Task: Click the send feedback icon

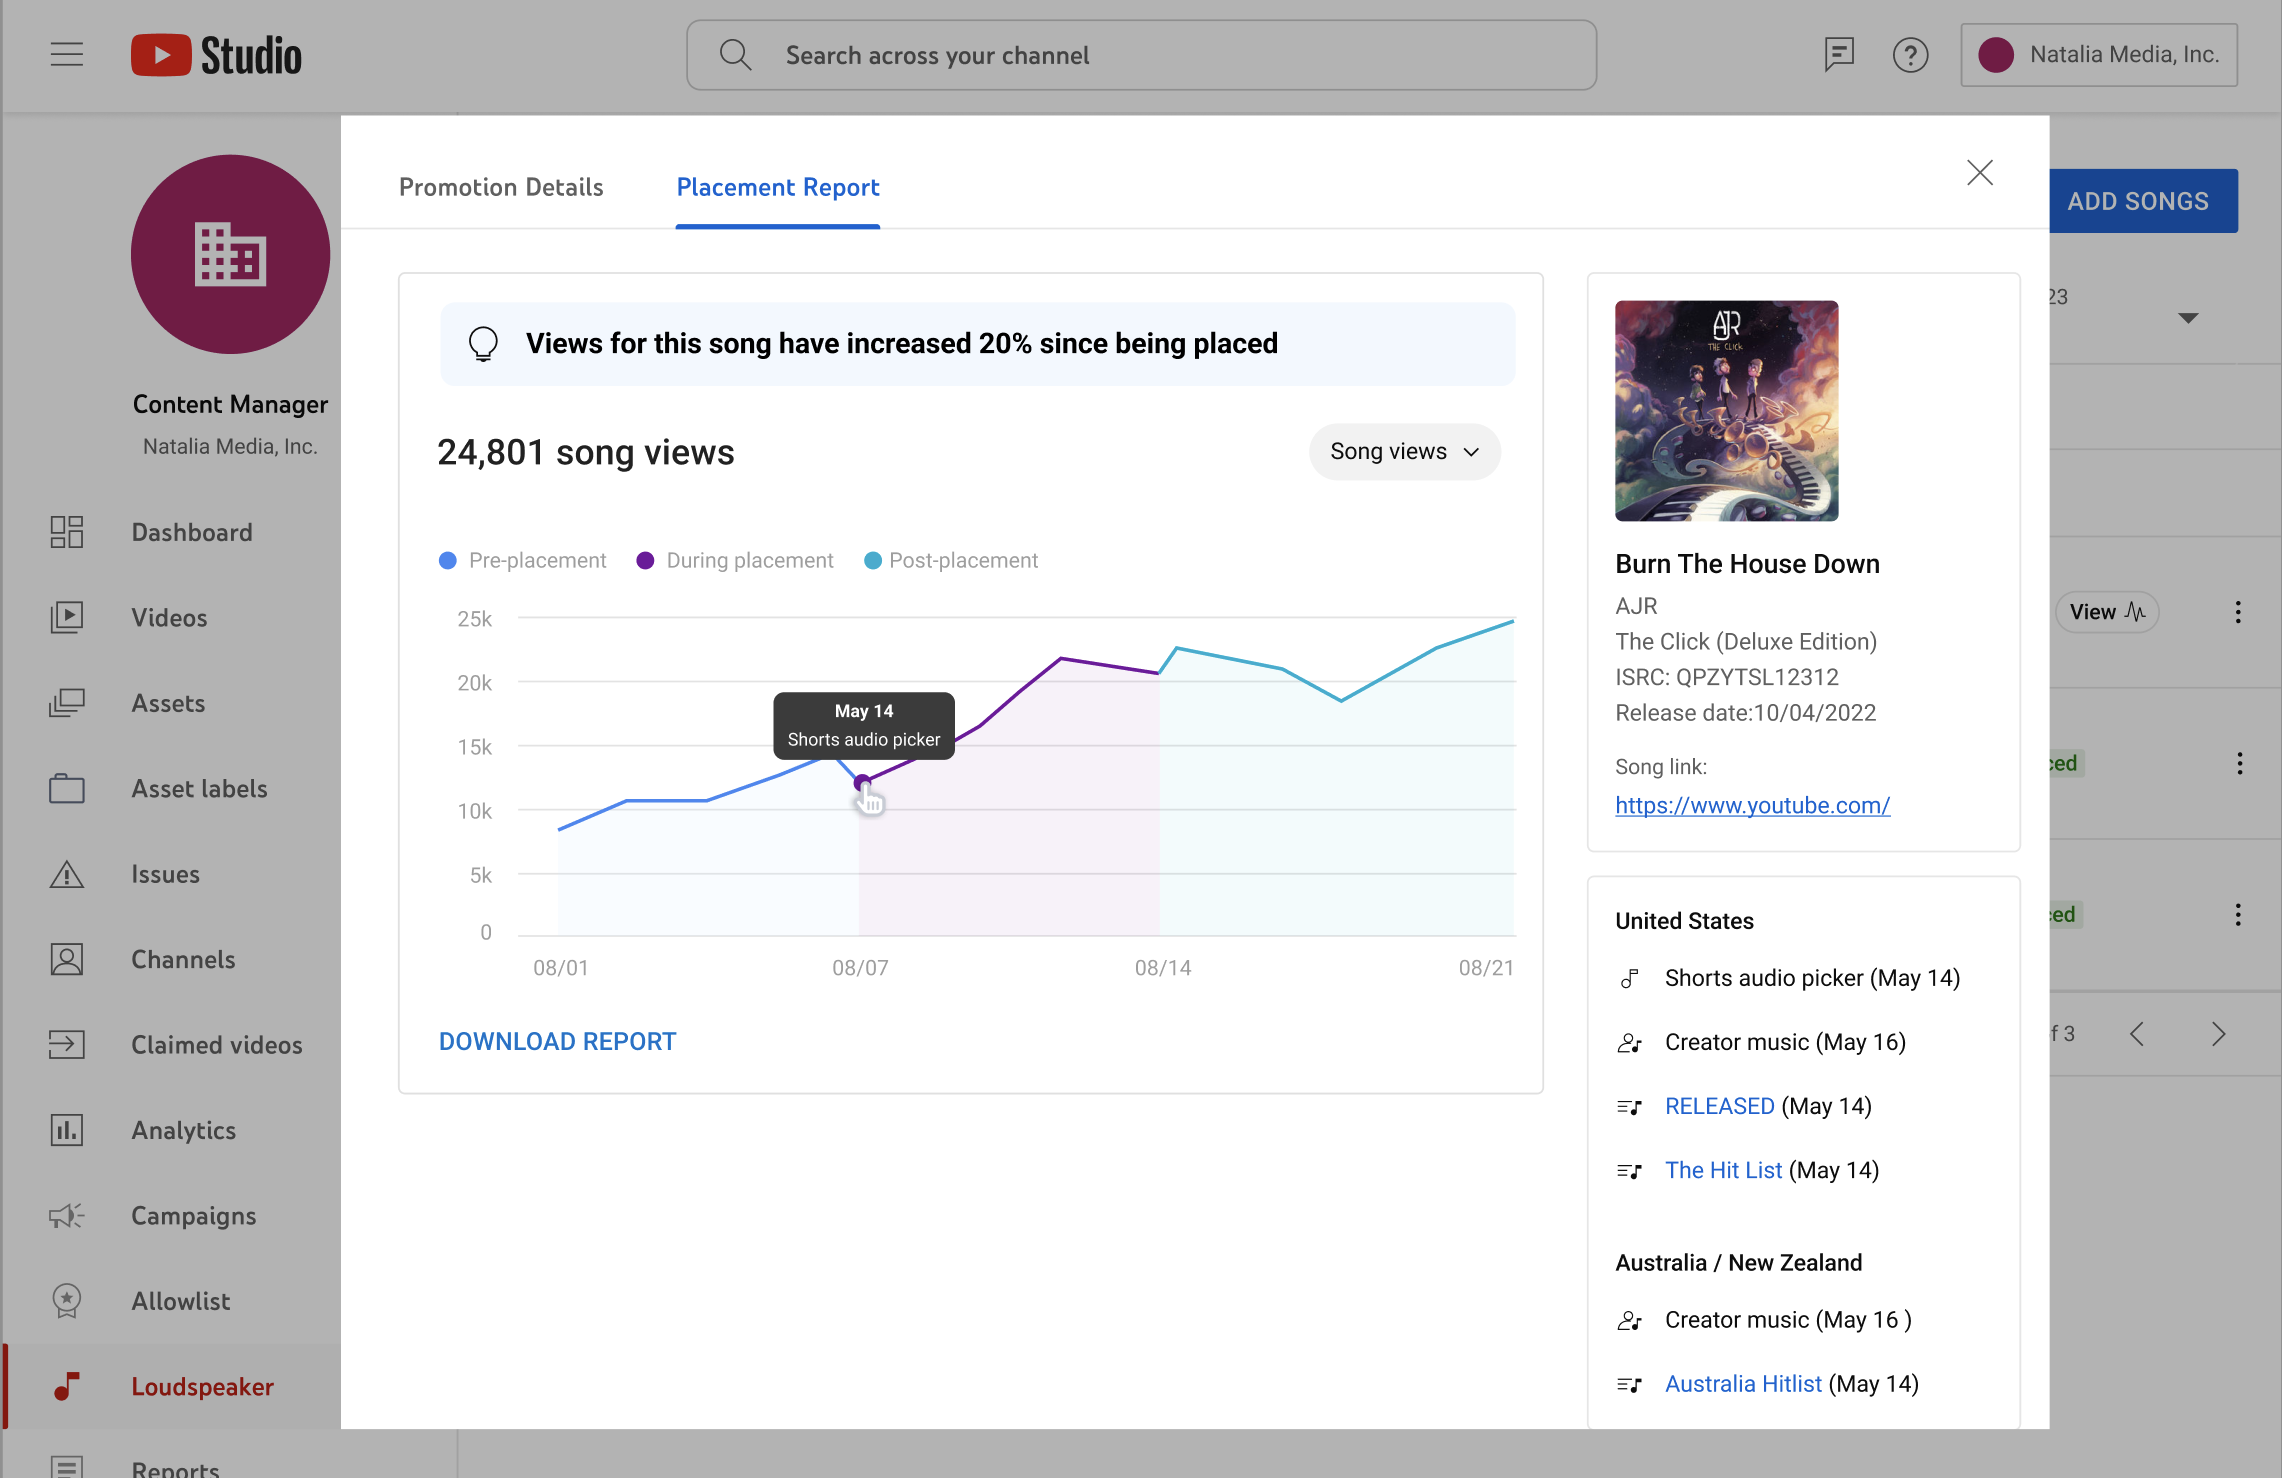Action: coord(1838,54)
